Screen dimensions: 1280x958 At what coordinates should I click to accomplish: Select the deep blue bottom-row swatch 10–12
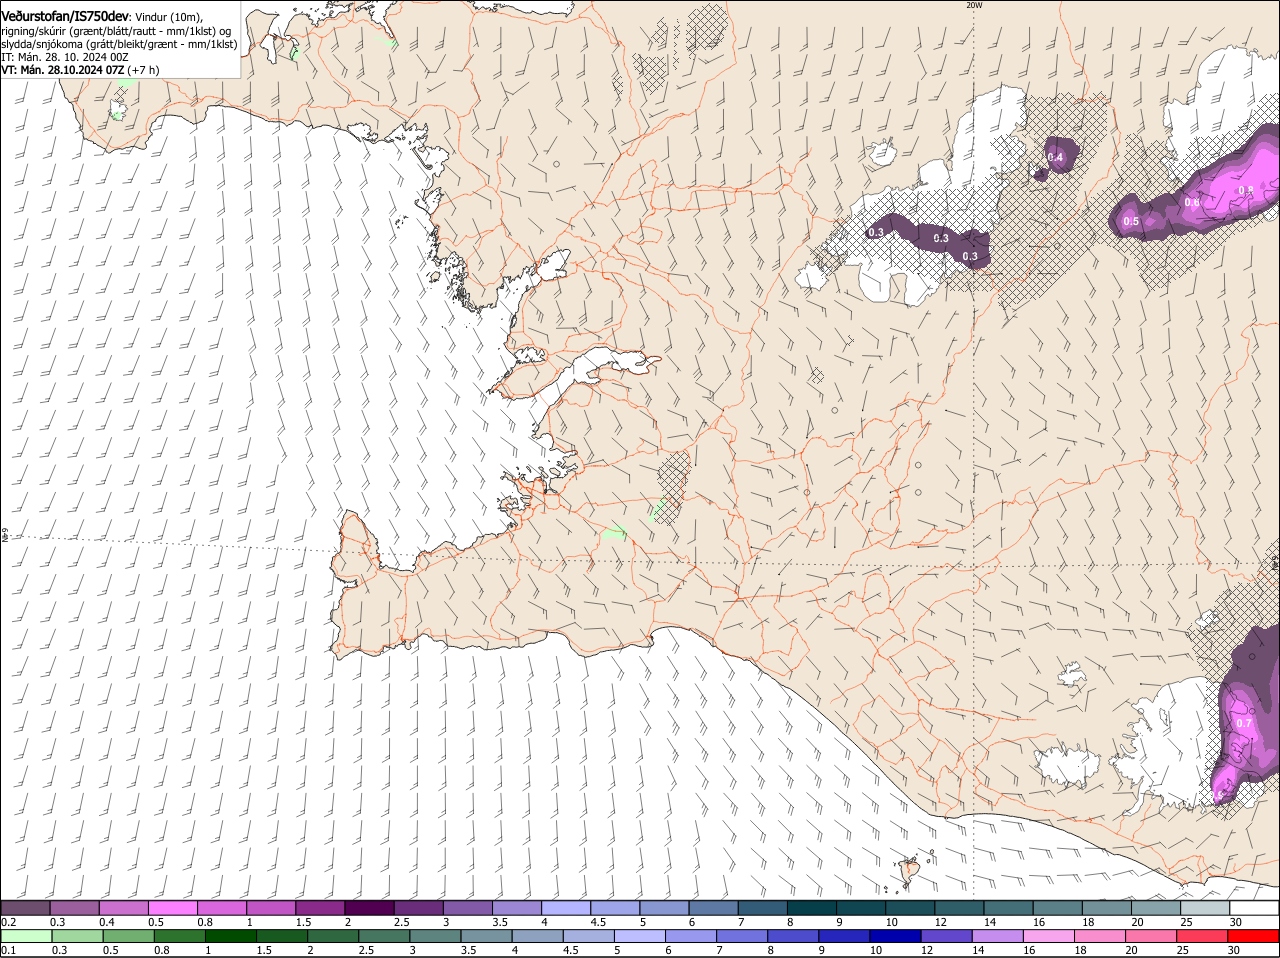(896, 936)
